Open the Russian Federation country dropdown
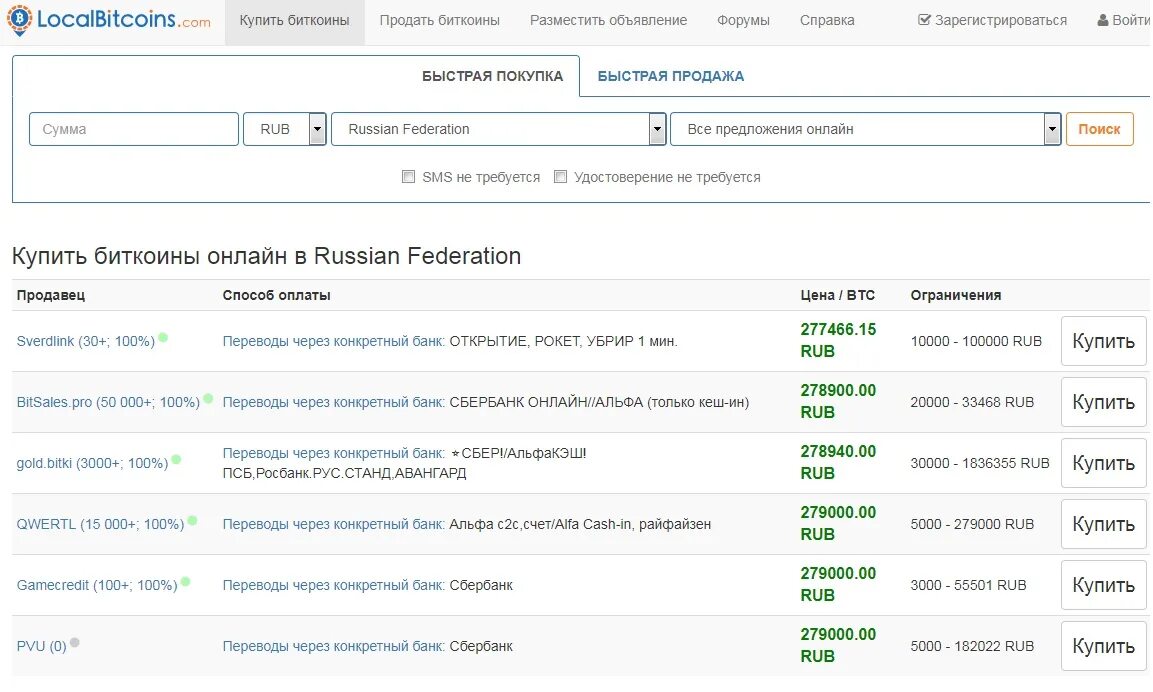The width and height of the screenshot is (1153, 692). 499,129
